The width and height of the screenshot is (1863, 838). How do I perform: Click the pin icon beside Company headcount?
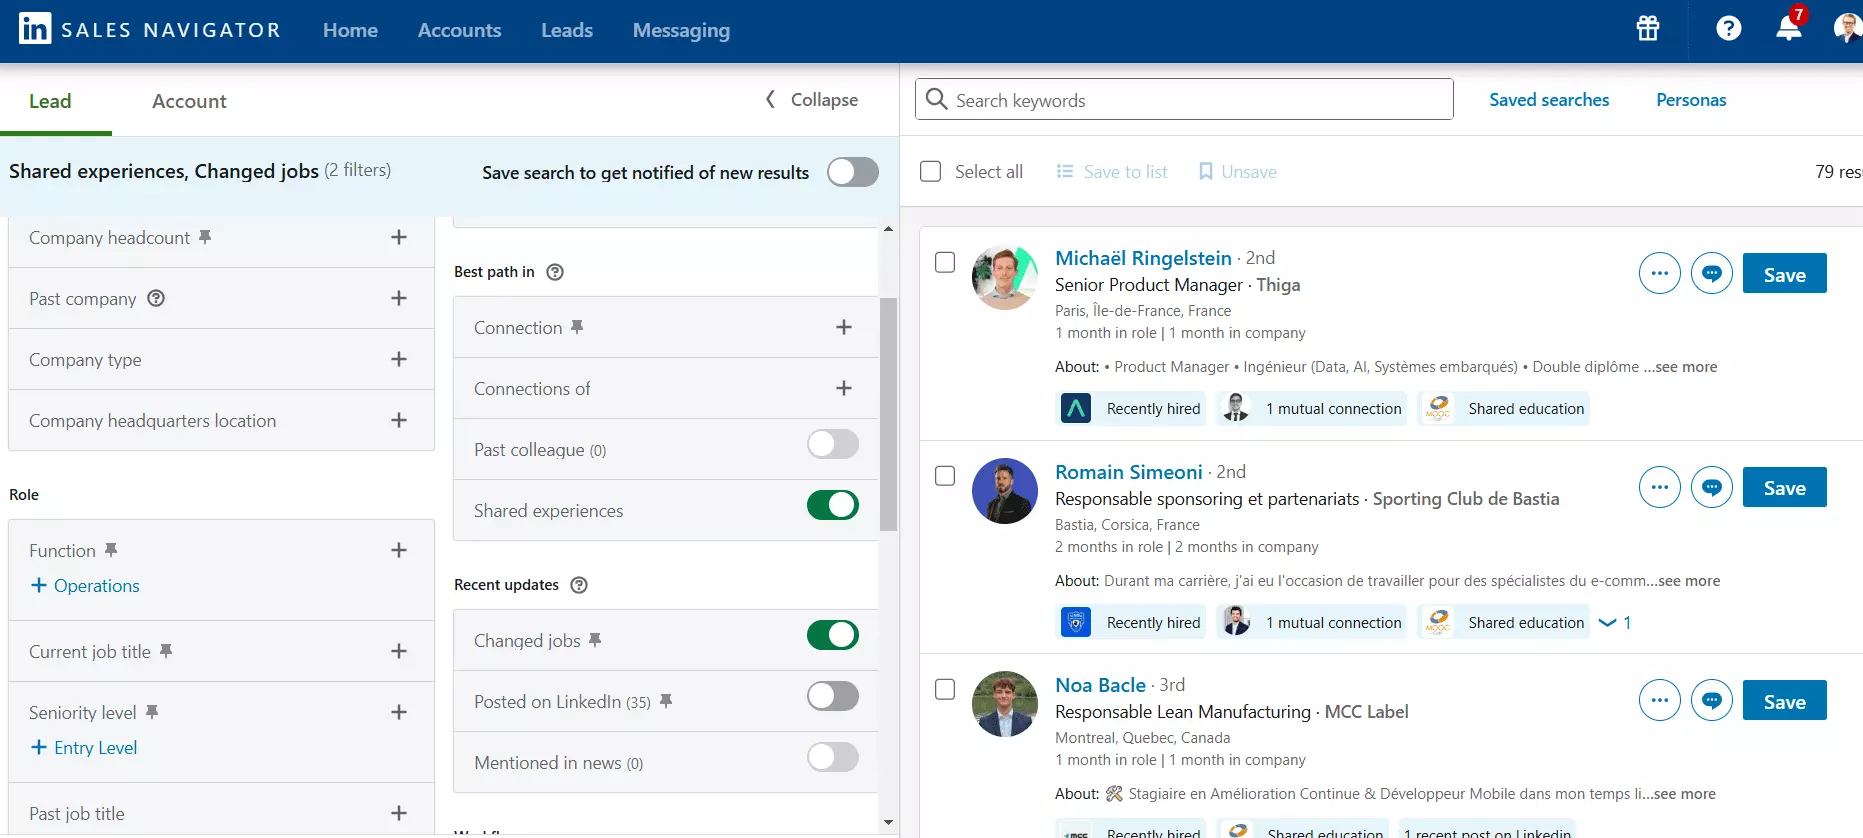click(x=205, y=237)
